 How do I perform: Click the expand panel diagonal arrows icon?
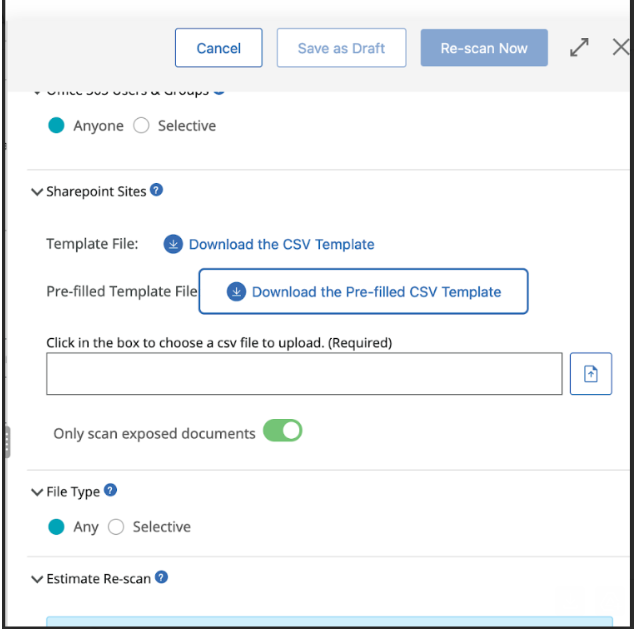click(579, 47)
